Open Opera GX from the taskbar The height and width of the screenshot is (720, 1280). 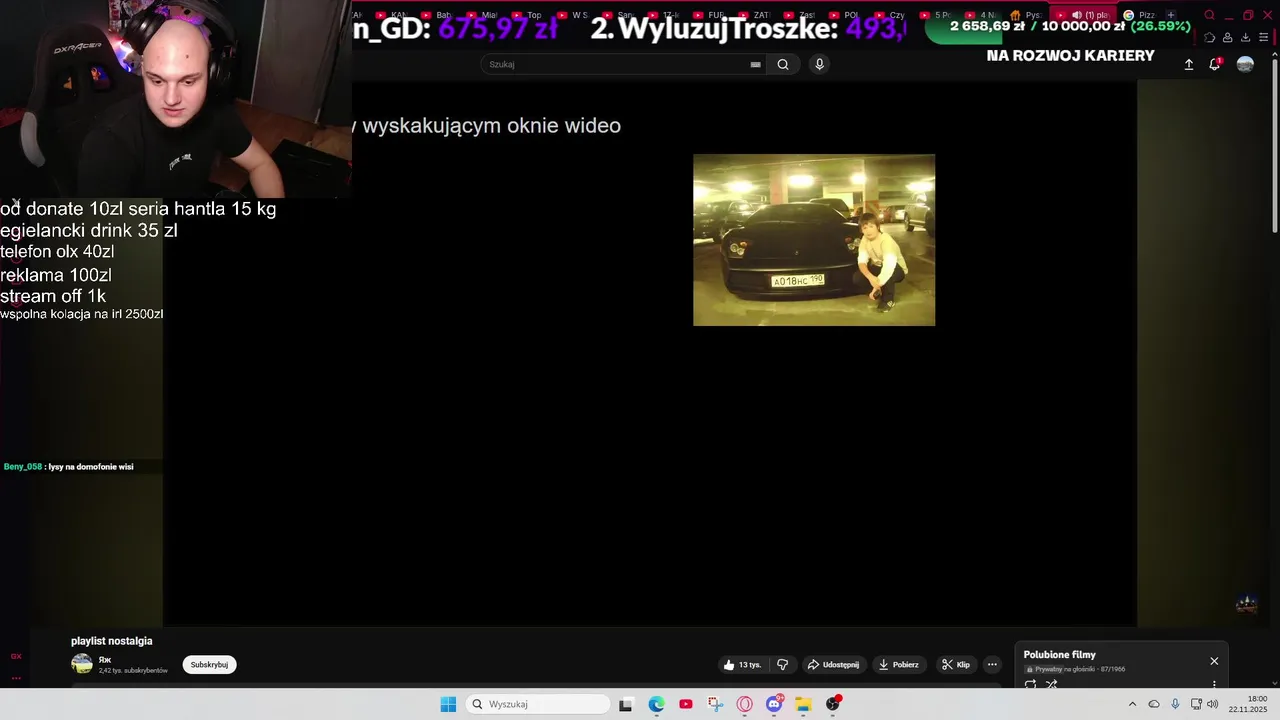pyautogui.click(x=744, y=704)
